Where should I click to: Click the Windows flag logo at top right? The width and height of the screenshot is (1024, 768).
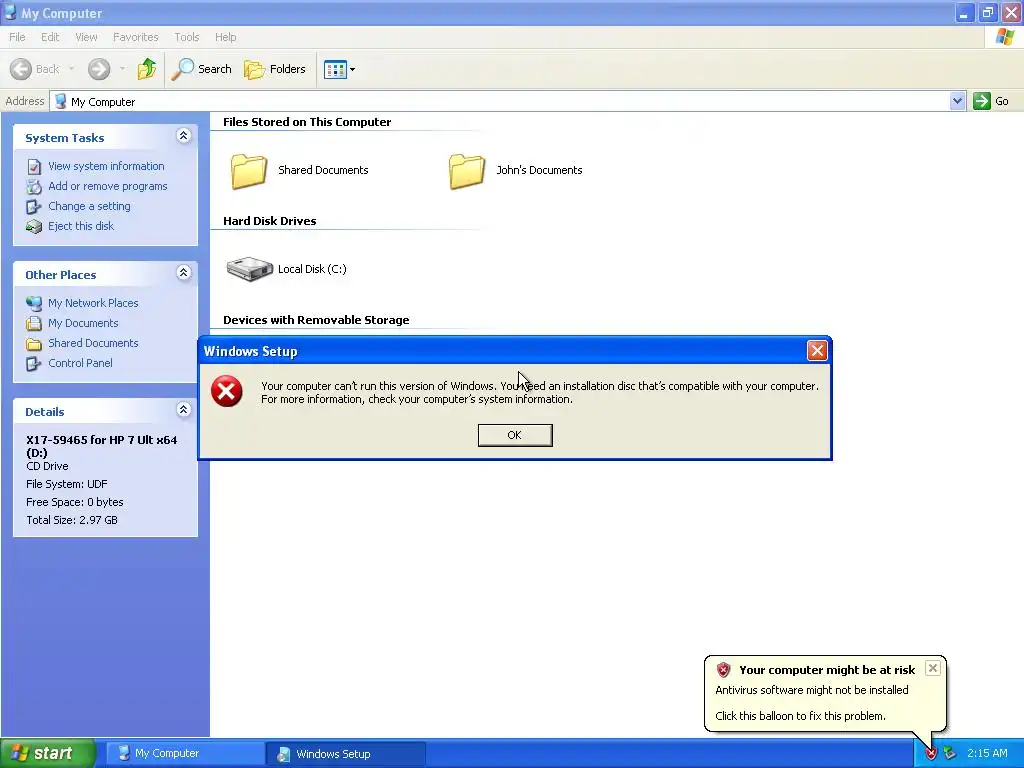click(1004, 37)
